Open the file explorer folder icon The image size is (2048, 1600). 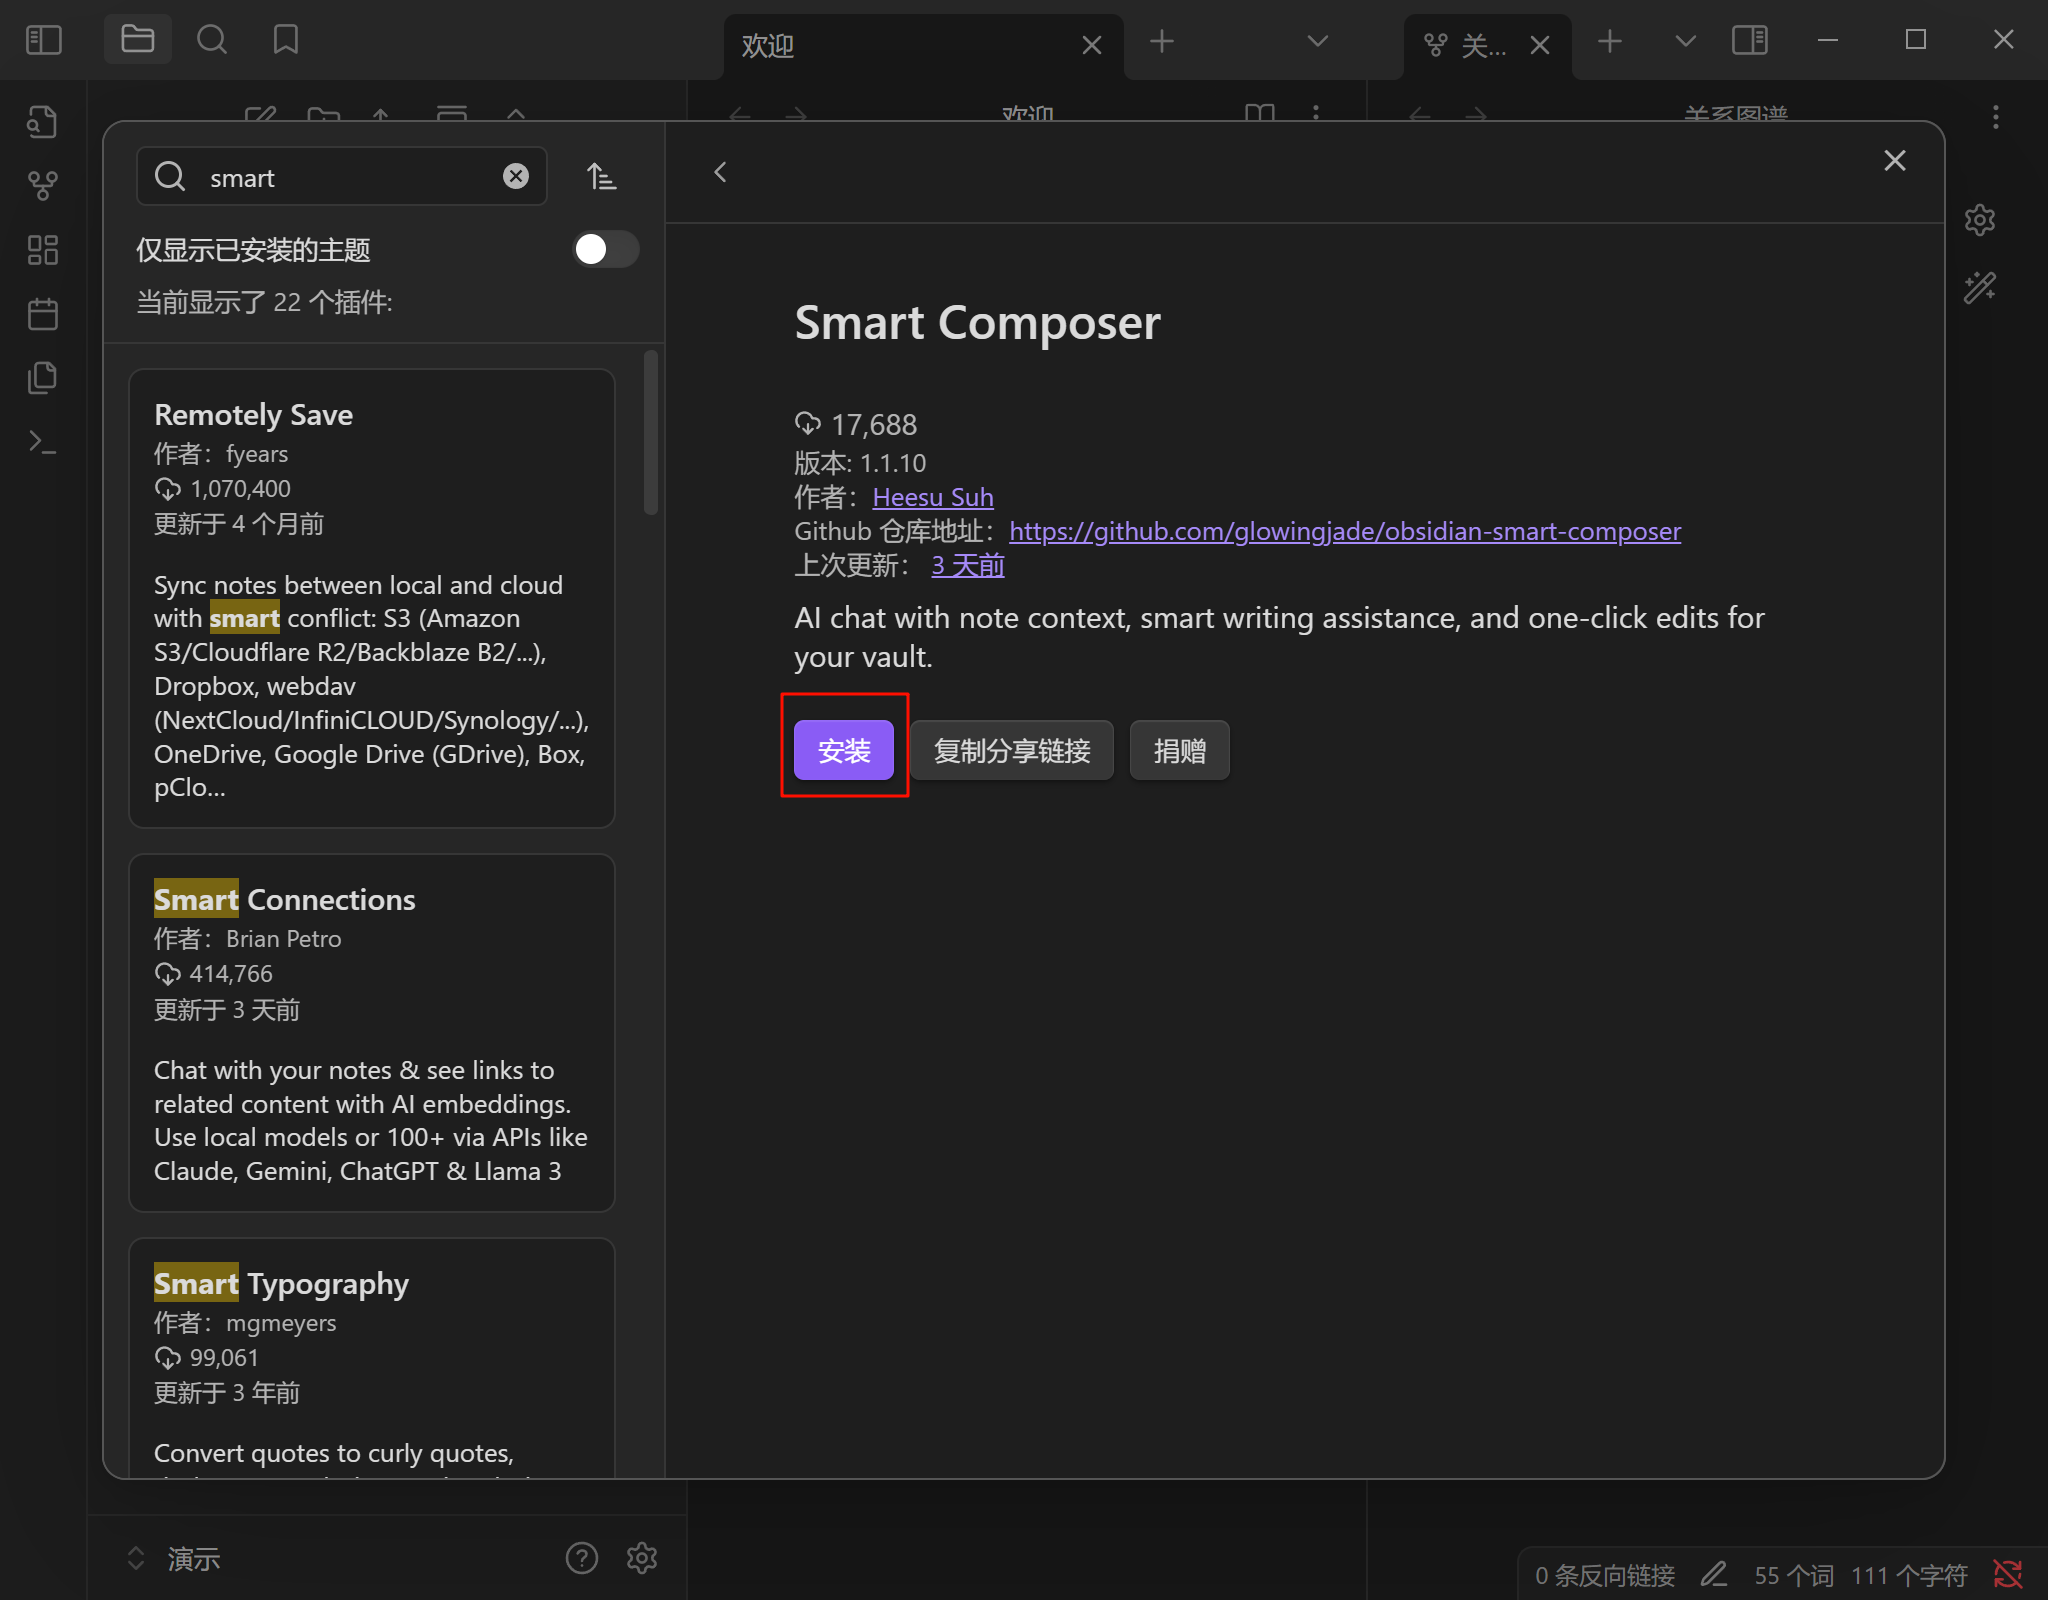coord(137,40)
